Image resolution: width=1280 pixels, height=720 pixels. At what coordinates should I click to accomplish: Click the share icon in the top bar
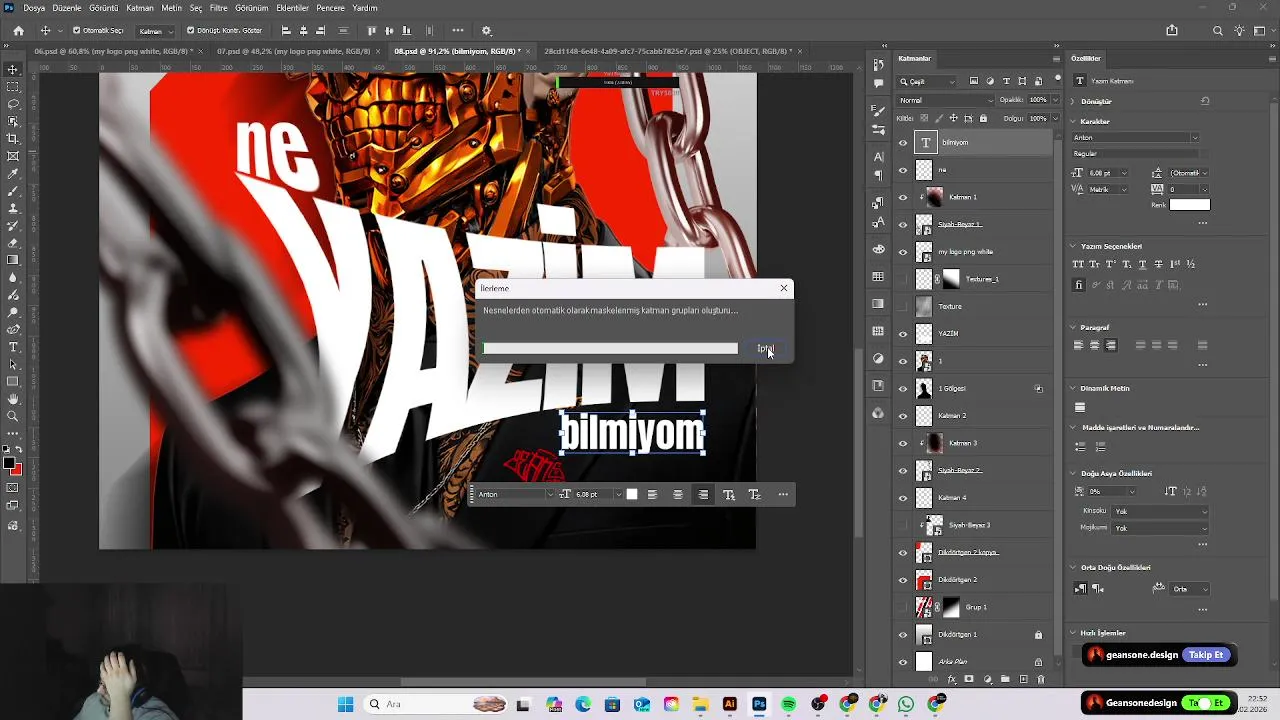(x=1172, y=31)
